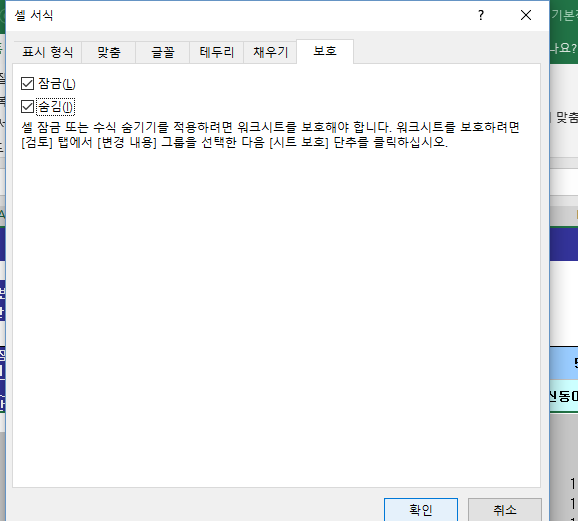Select the 보호 tab
Viewport: 578px width, 521px height.
tap(325, 51)
